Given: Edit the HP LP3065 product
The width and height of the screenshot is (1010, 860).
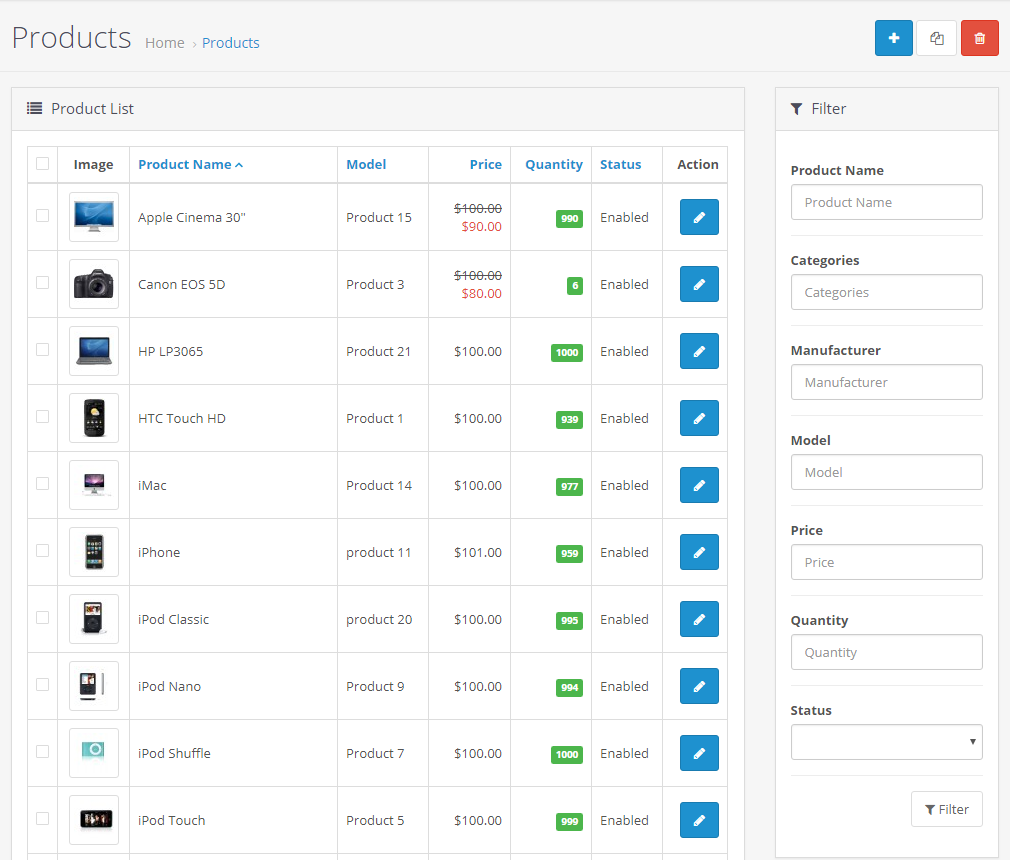Looking at the screenshot, I should [699, 351].
